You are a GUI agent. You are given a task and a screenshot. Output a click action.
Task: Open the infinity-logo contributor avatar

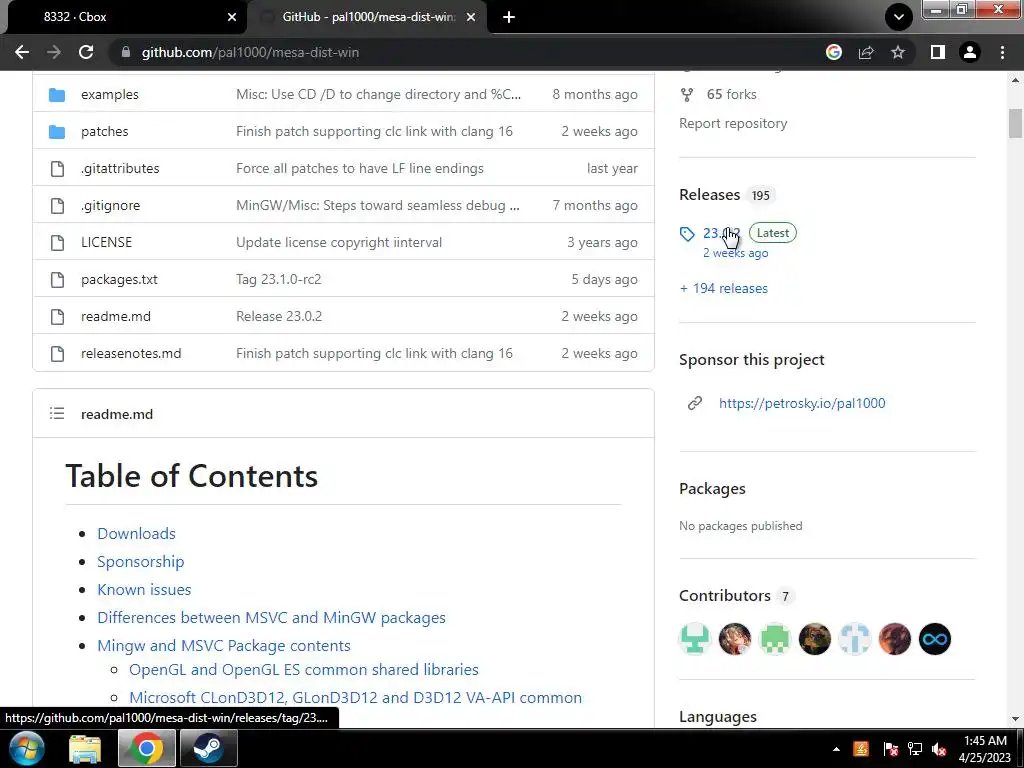tap(935, 639)
